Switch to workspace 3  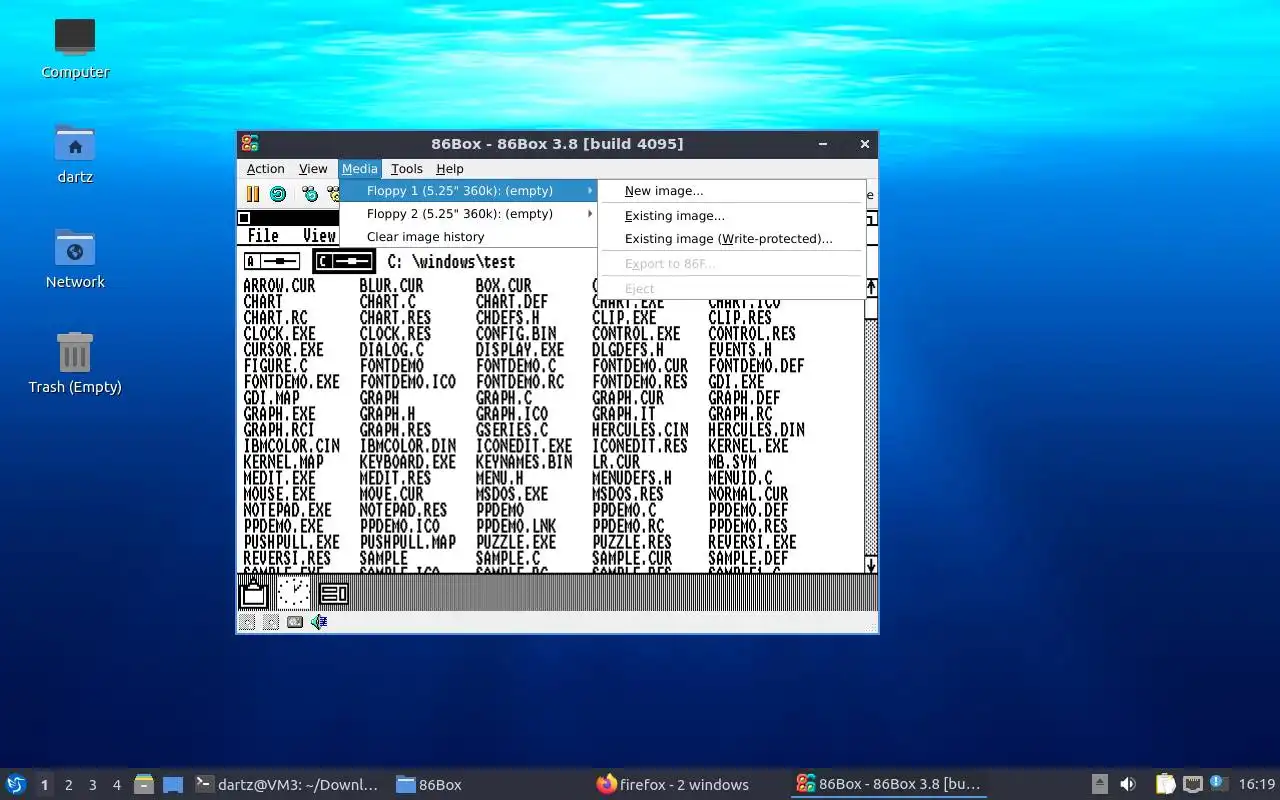point(93,784)
